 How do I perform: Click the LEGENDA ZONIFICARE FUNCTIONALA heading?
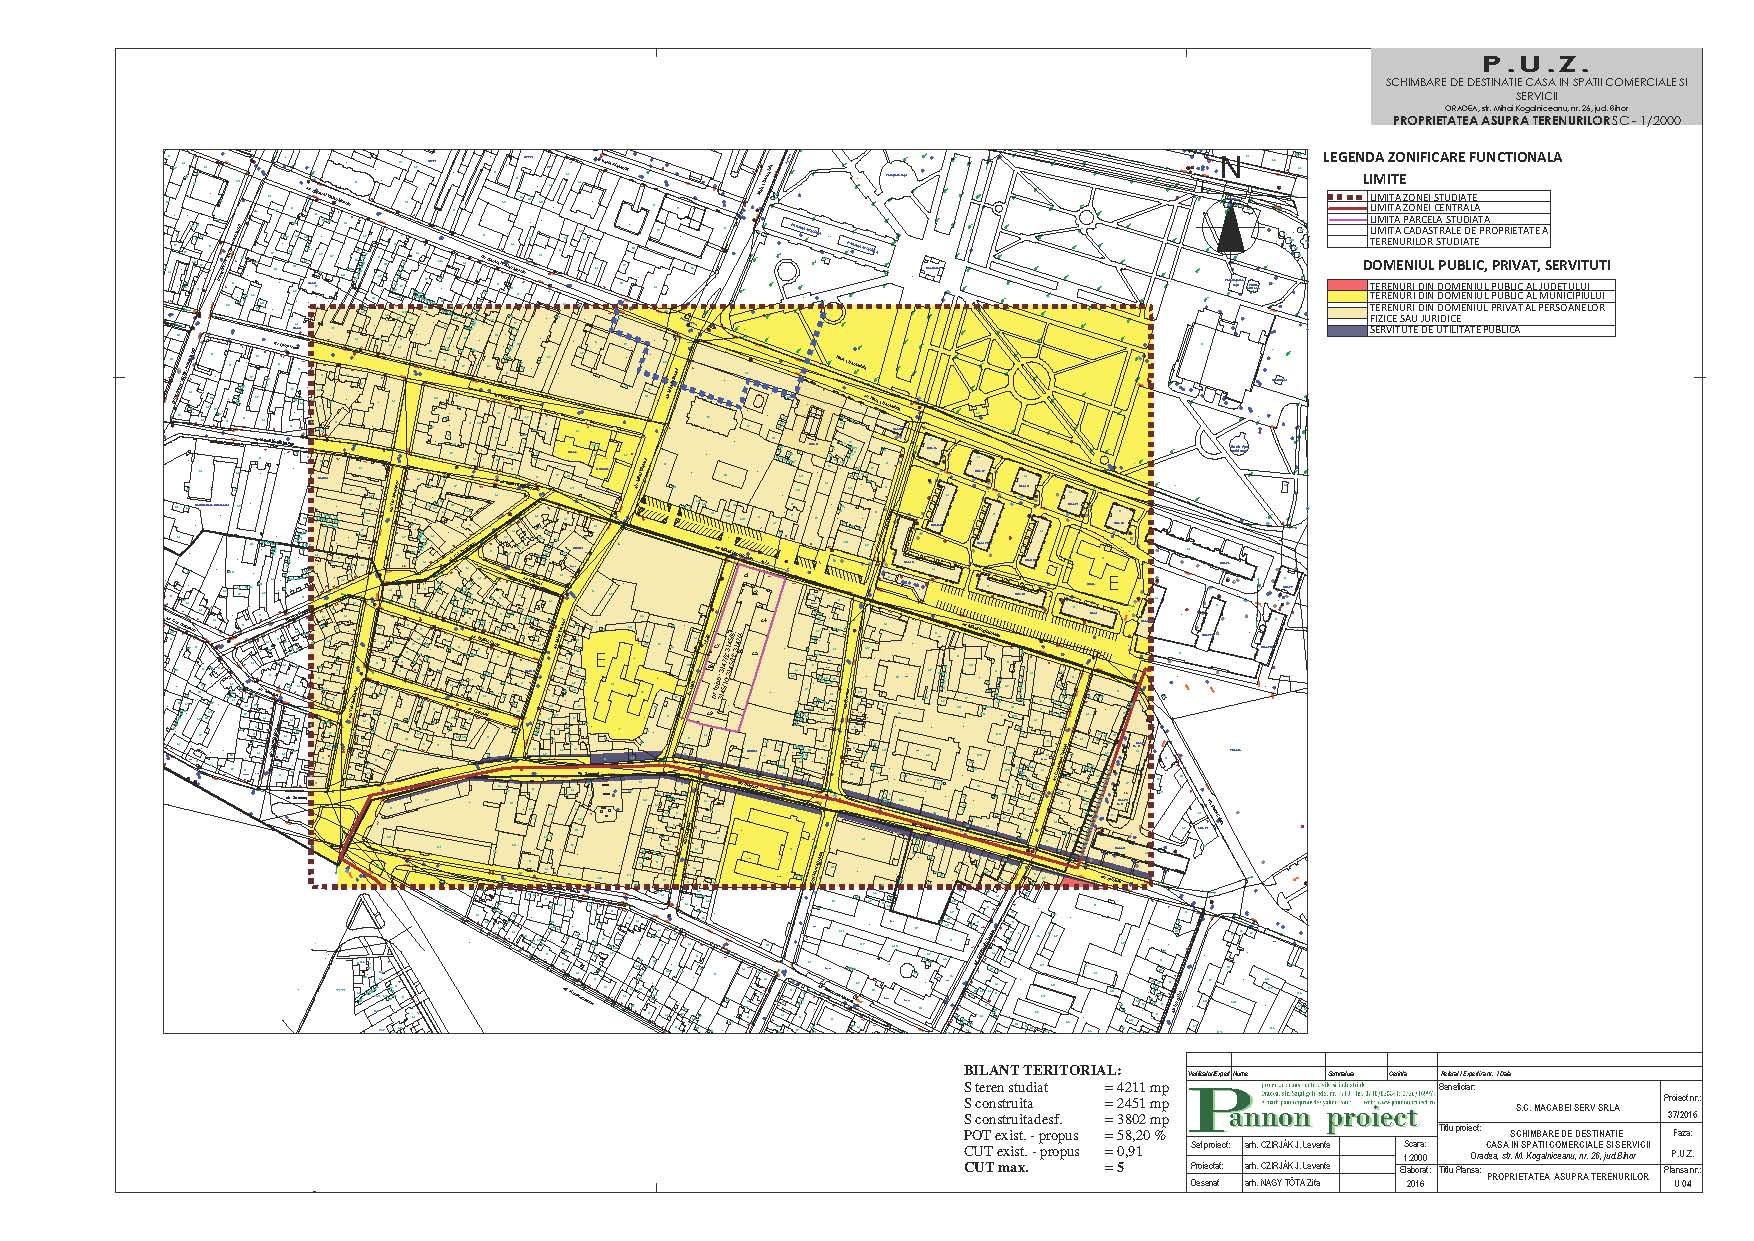(x=1442, y=157)
